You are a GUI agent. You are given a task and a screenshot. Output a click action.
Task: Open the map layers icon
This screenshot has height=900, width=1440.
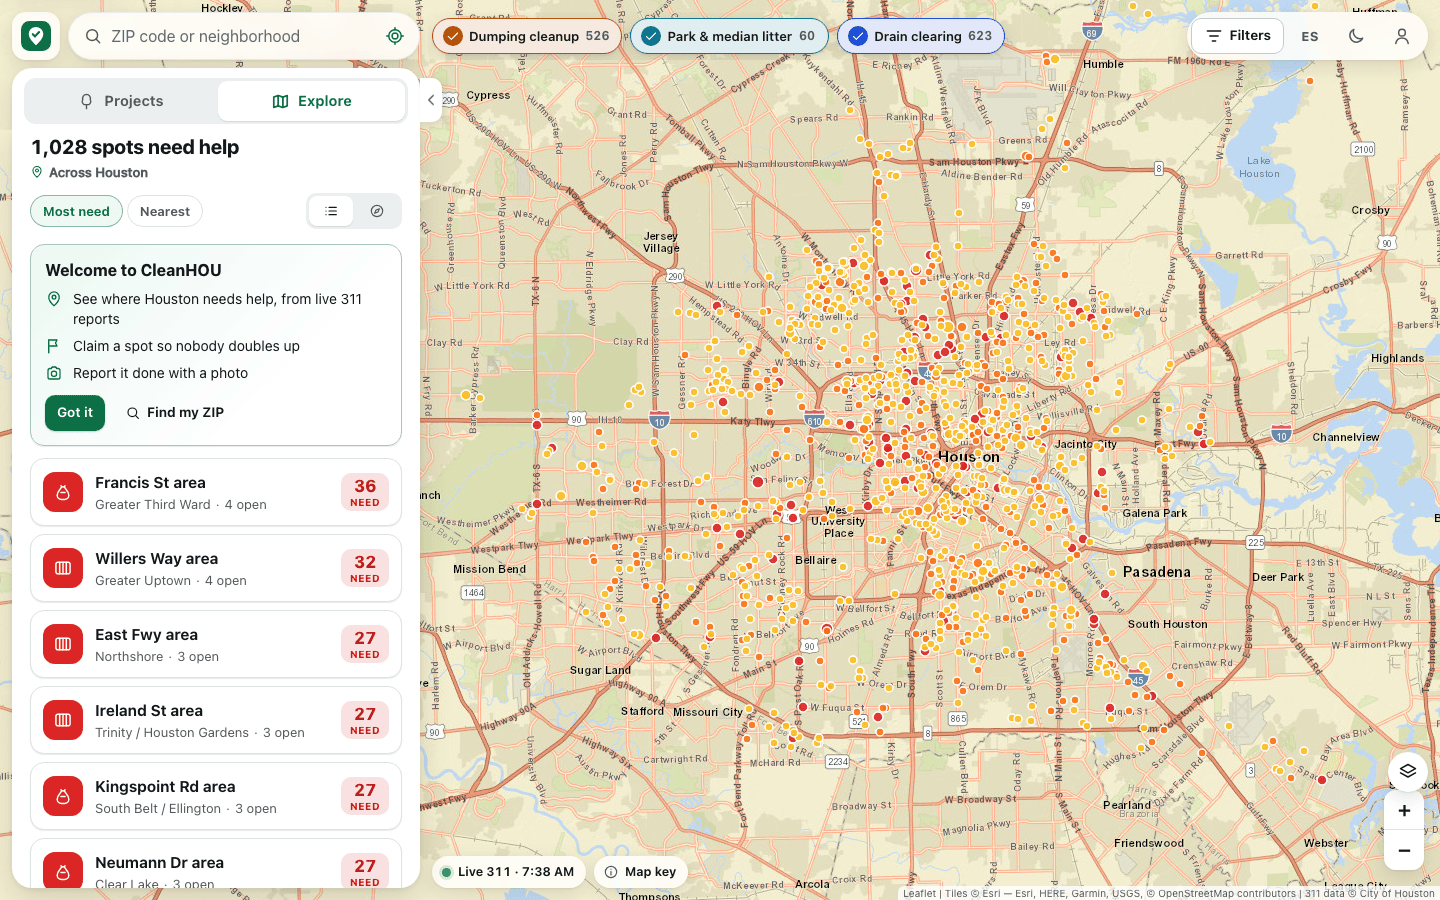point(1407,771)
